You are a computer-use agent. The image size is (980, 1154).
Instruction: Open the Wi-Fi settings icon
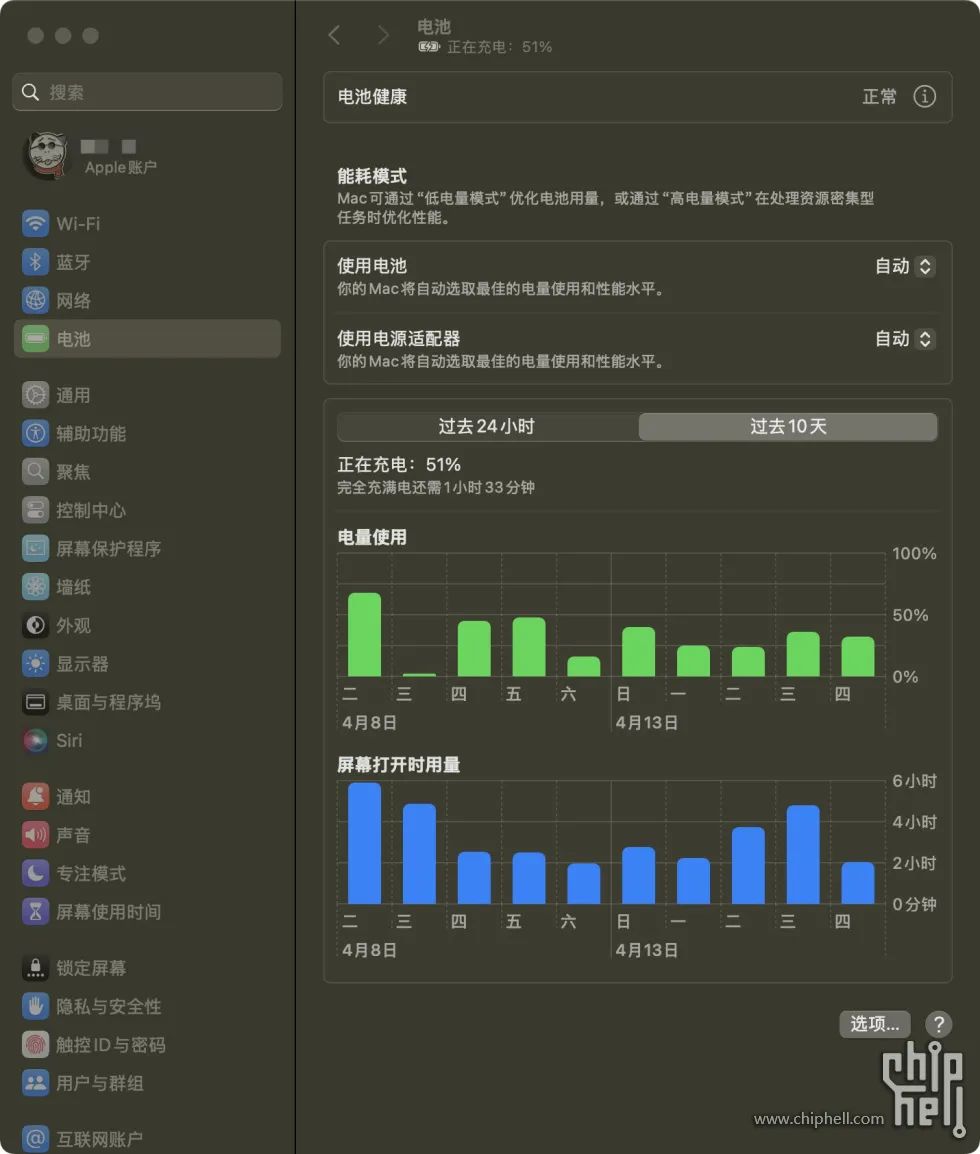(x=35, y=223)
